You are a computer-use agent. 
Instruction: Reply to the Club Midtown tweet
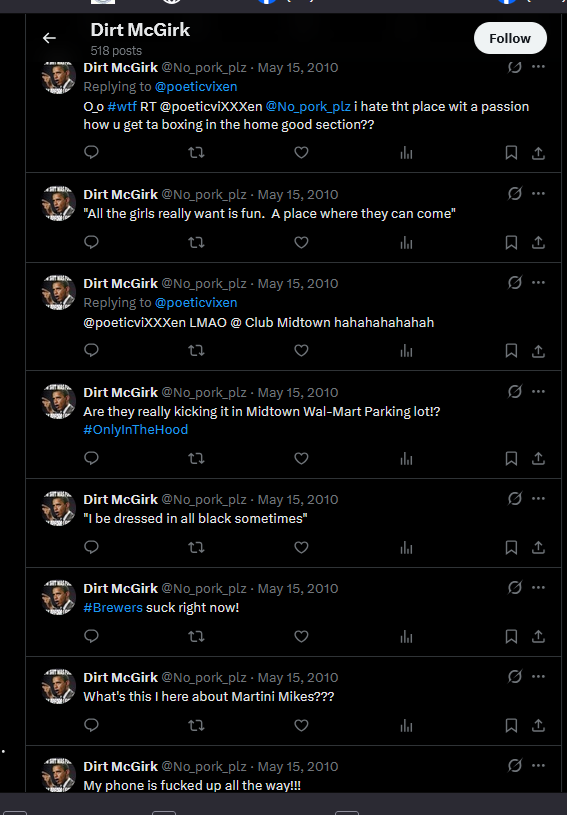click(x=91, y=350)
